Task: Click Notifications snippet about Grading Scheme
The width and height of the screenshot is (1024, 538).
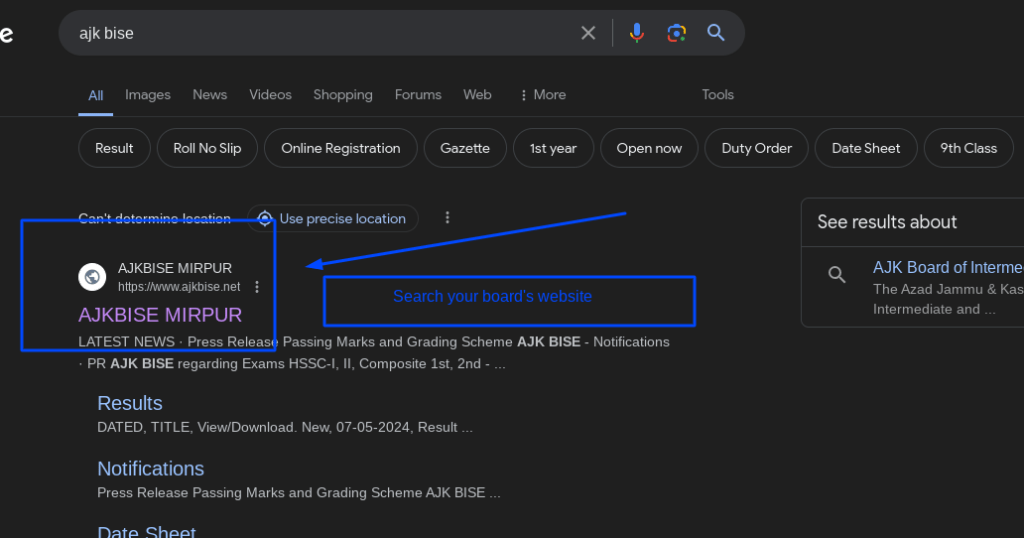Action: [298, 492]
